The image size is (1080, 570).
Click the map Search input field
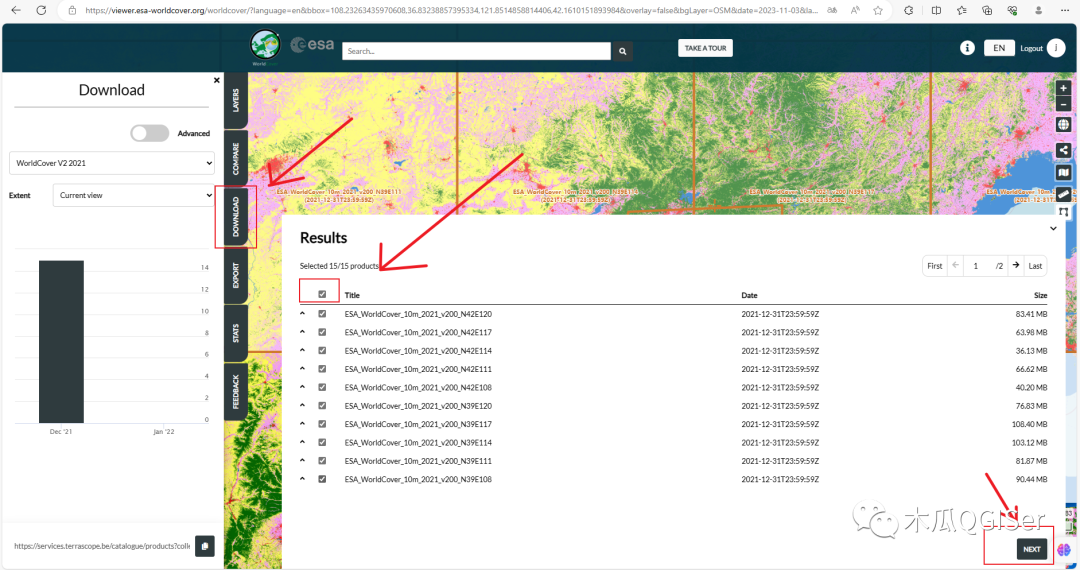pyautogui.click(x=477, y=51)
